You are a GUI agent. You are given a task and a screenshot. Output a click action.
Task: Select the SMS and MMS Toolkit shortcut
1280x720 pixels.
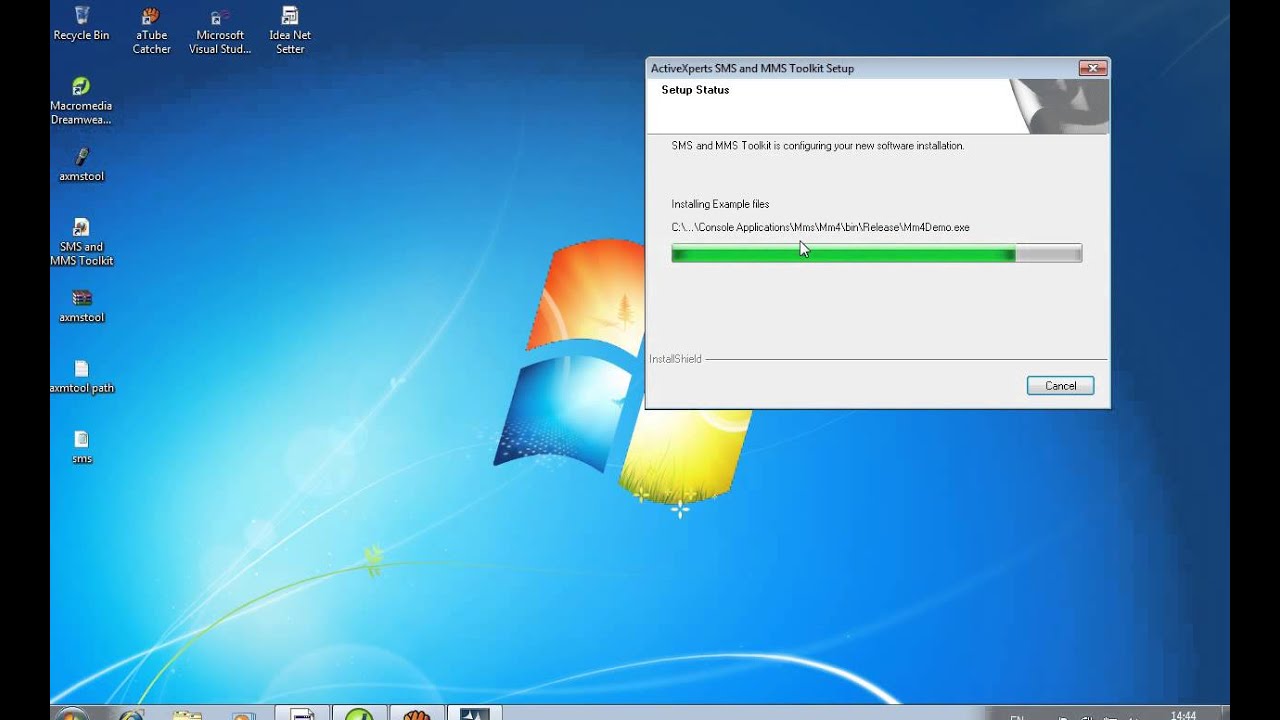pos(82,242)
